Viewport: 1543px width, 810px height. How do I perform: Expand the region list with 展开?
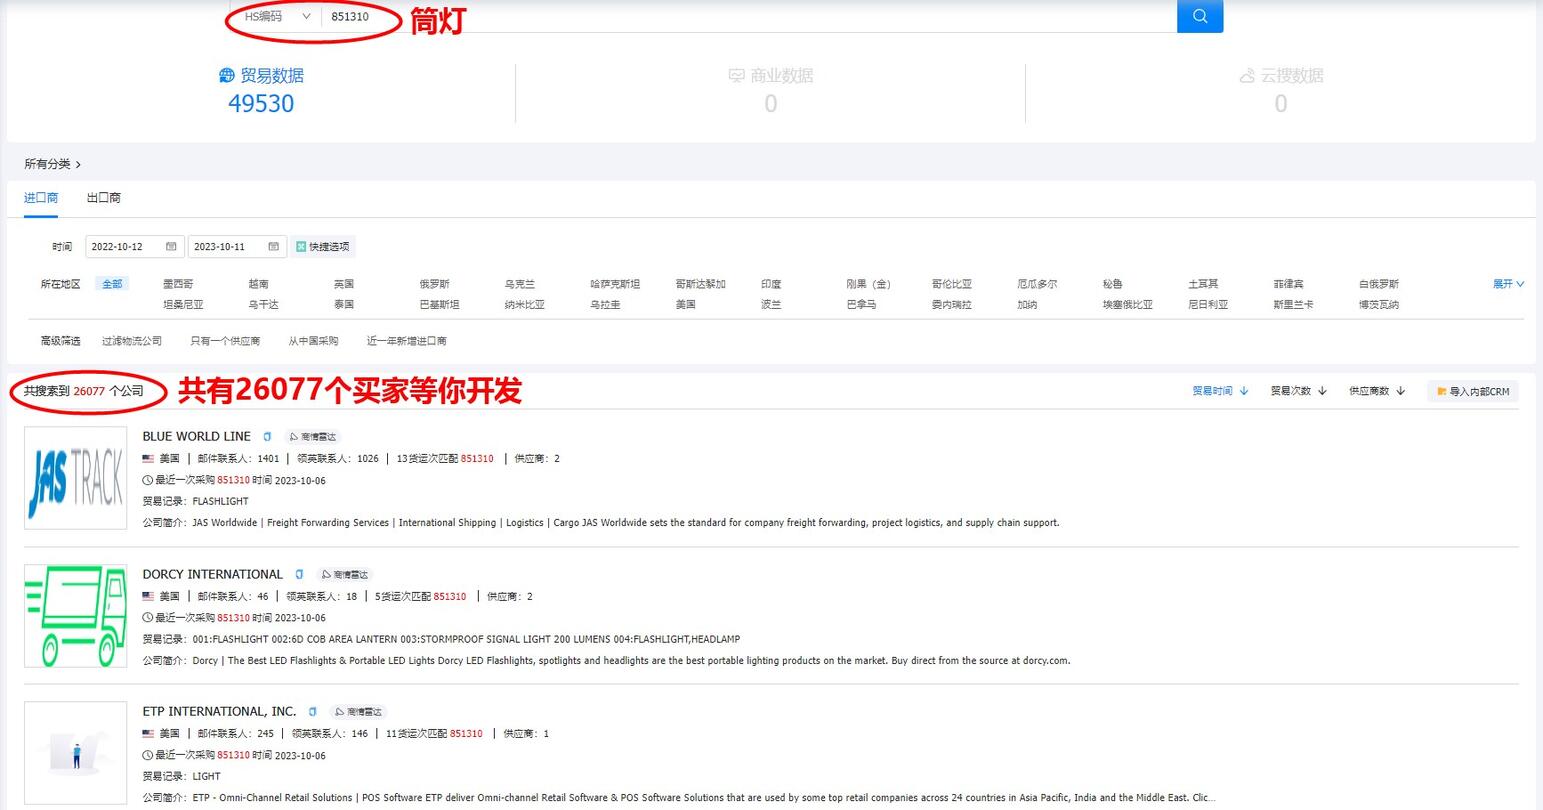click(x=1508, y=284)
